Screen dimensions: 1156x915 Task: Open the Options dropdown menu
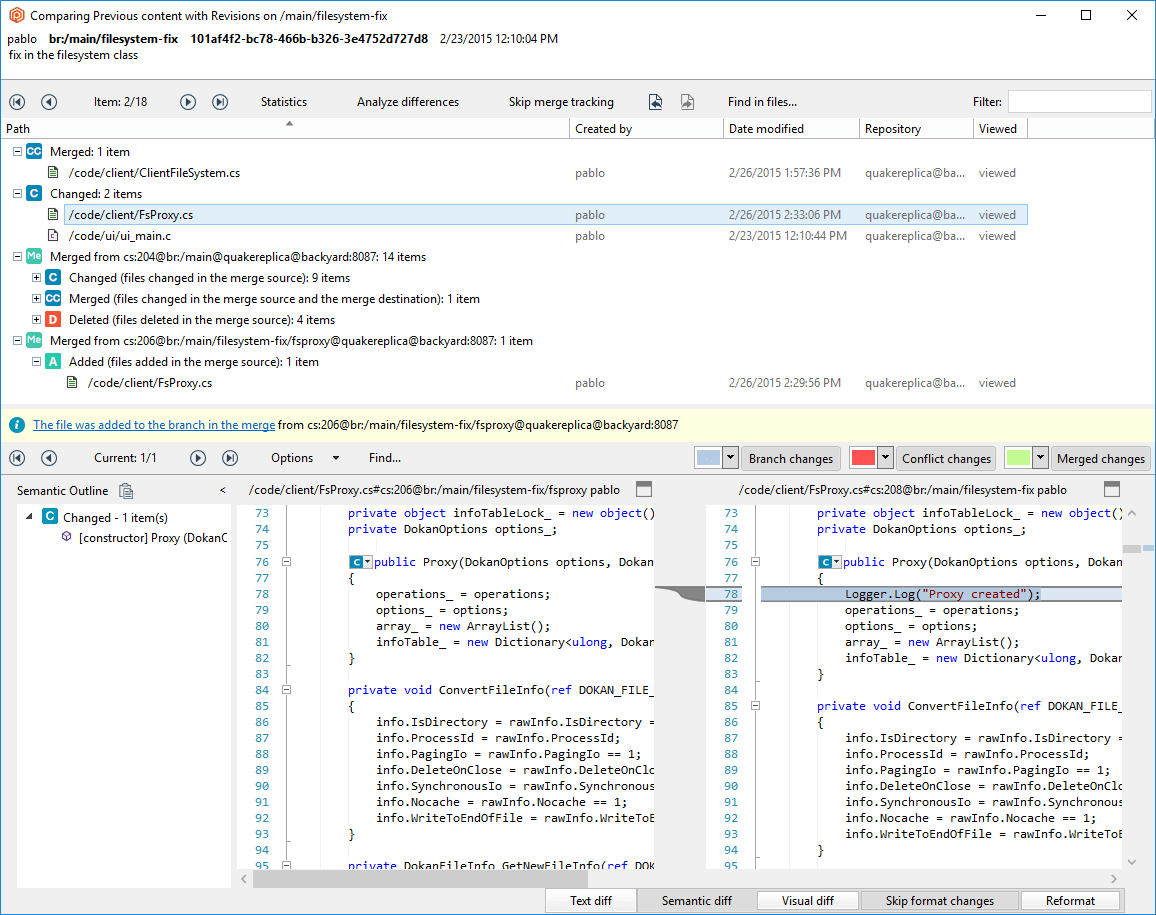pos(304,458)
